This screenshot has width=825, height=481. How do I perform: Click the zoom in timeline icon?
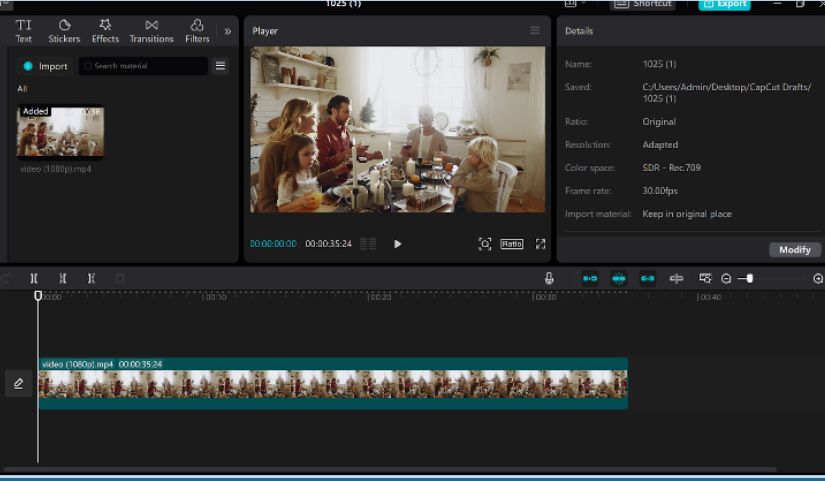[x=818, y=279]
